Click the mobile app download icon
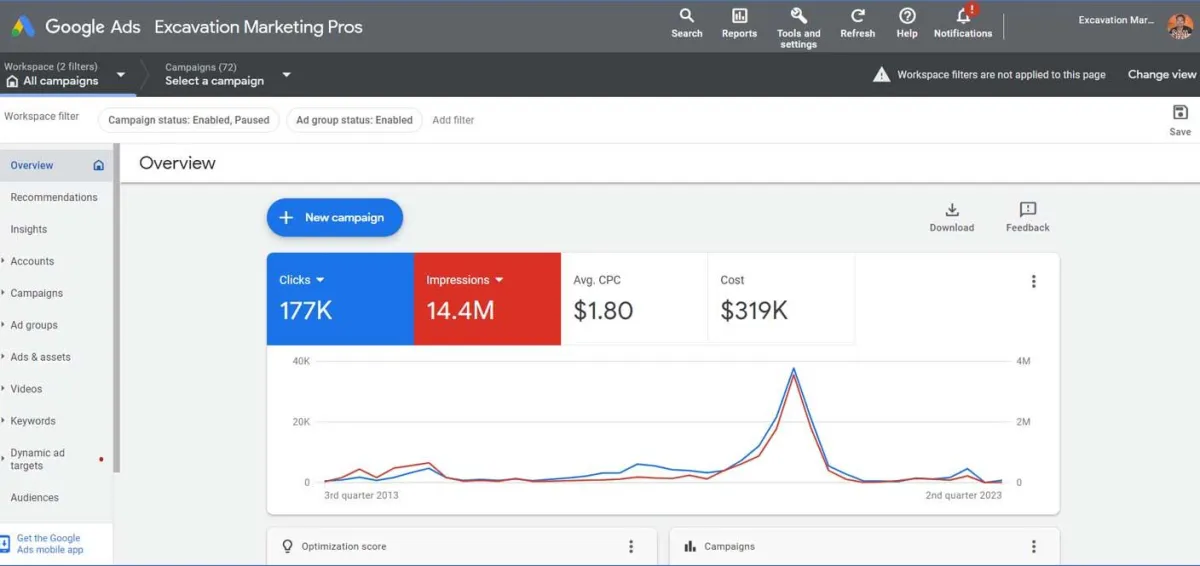 (5, 544)
